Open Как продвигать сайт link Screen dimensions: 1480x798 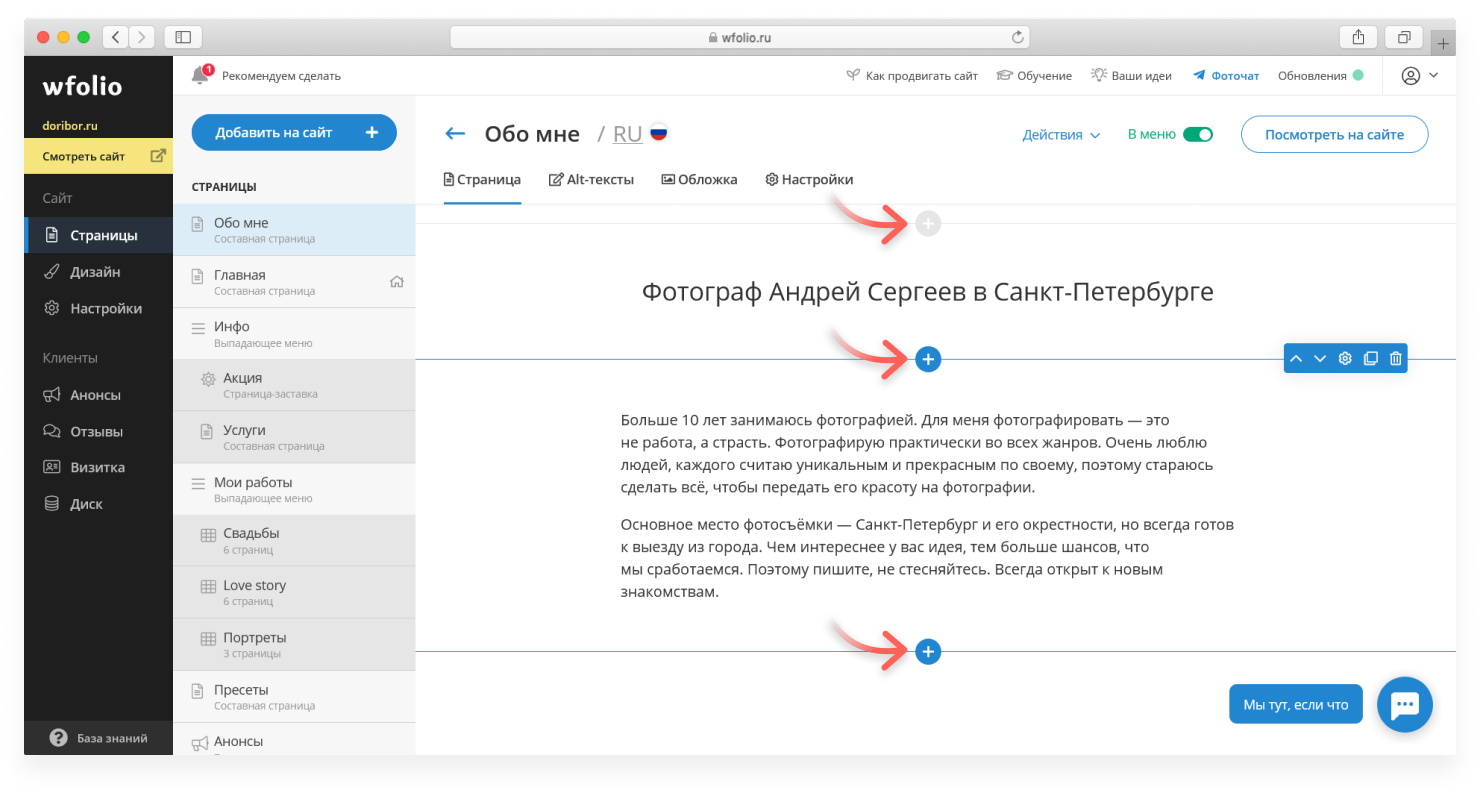912,75
